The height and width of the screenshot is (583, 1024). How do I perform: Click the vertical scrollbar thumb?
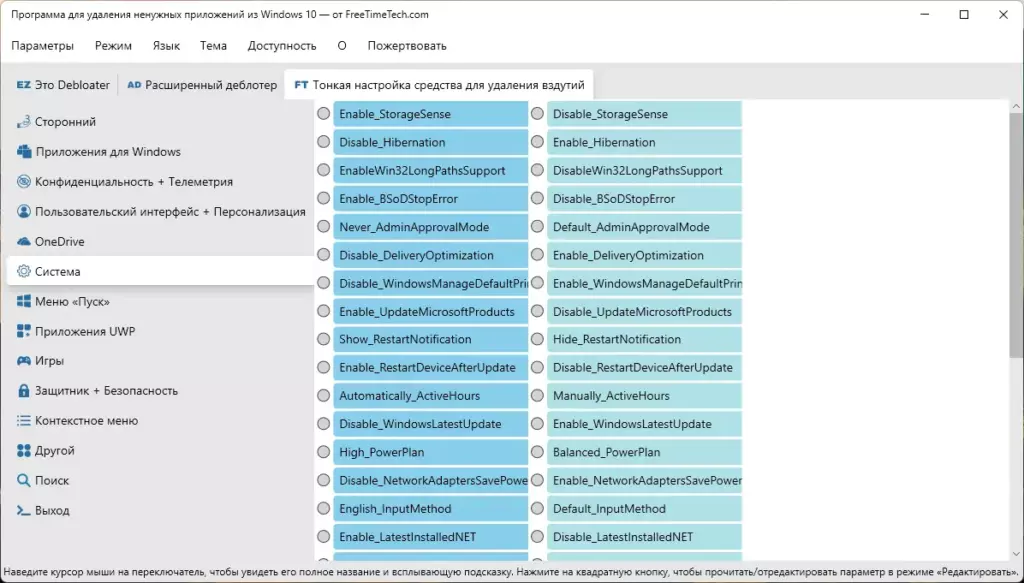[1016, 234]
